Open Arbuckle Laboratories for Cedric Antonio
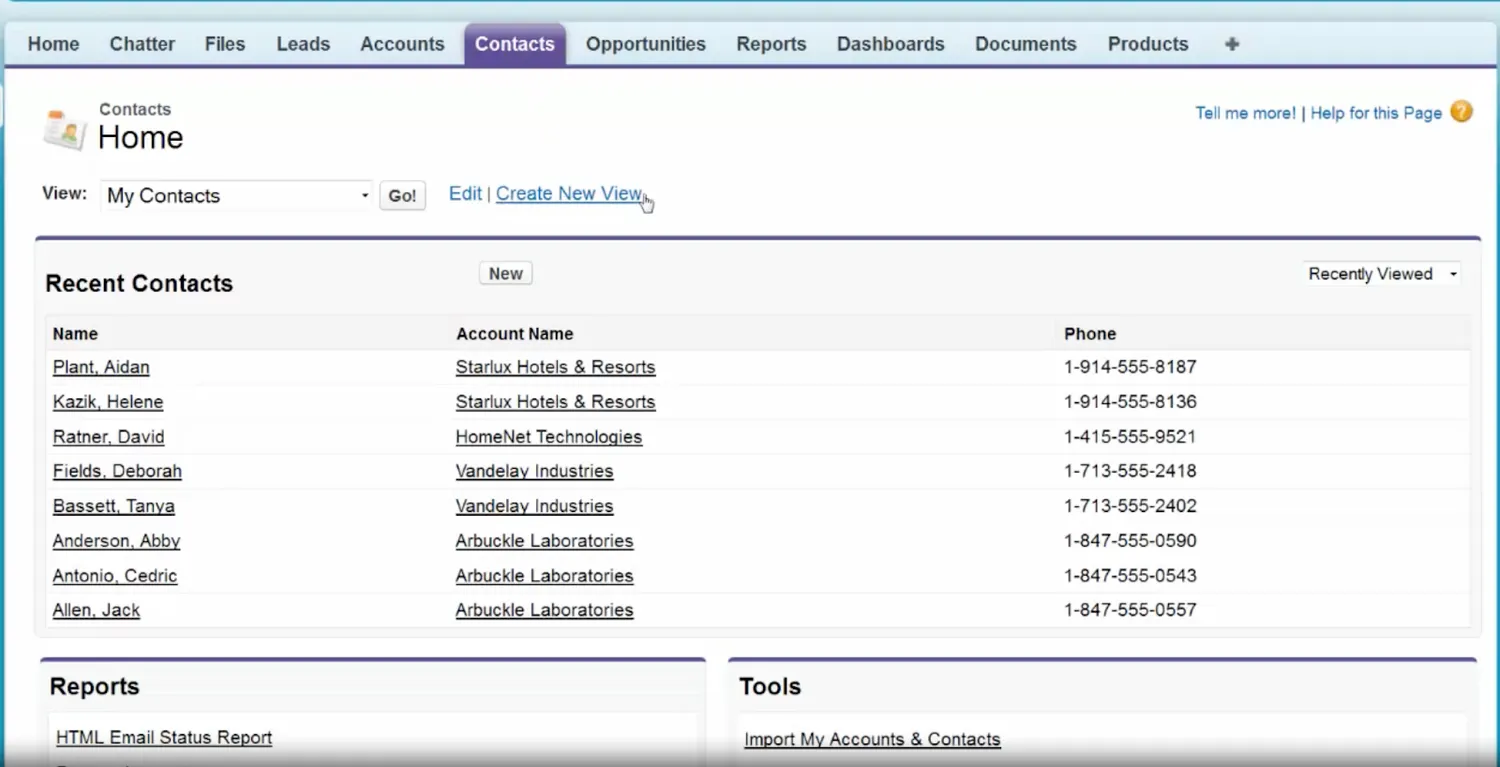 pyautogui.click(x=544, y=576)
